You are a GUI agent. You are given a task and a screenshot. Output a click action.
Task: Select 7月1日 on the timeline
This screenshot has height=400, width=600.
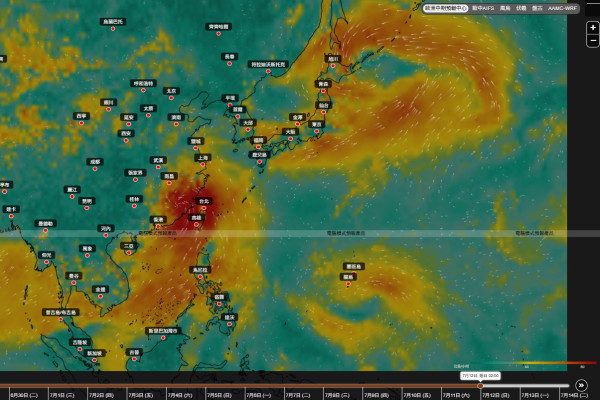[62, 395]
